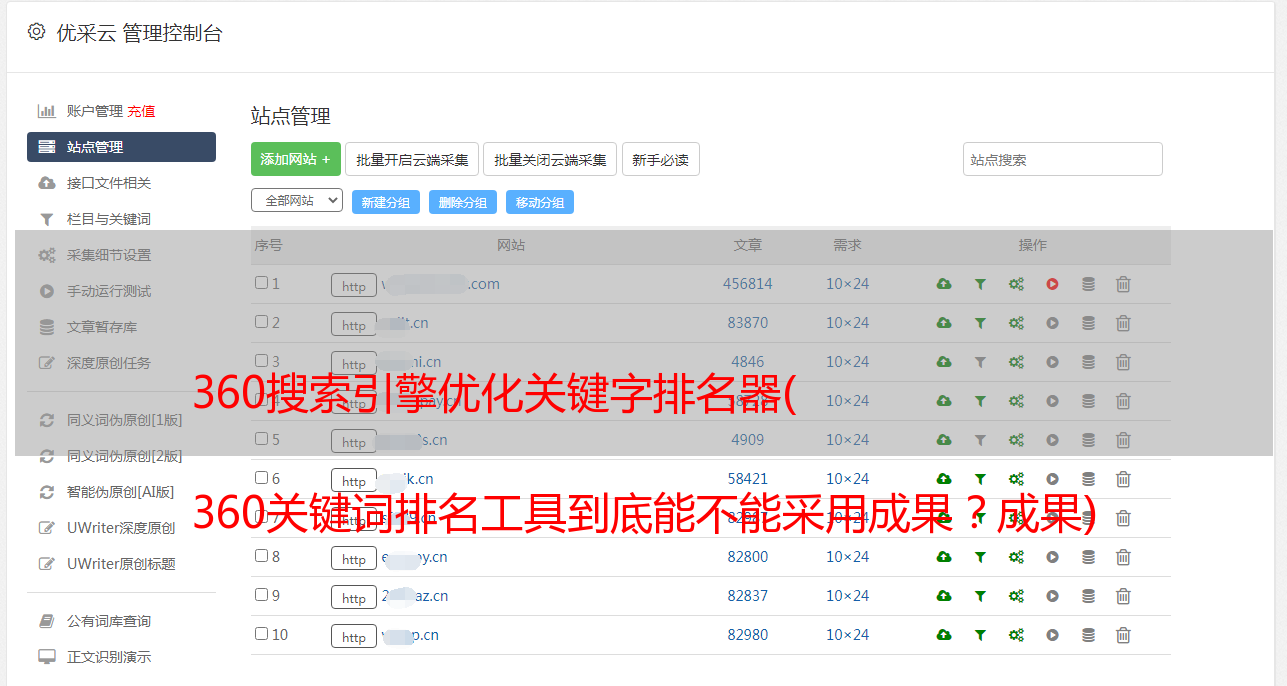
Task: Click gear icon beside 优采云 管理控制台 title
Action: [x=37, y=32]
